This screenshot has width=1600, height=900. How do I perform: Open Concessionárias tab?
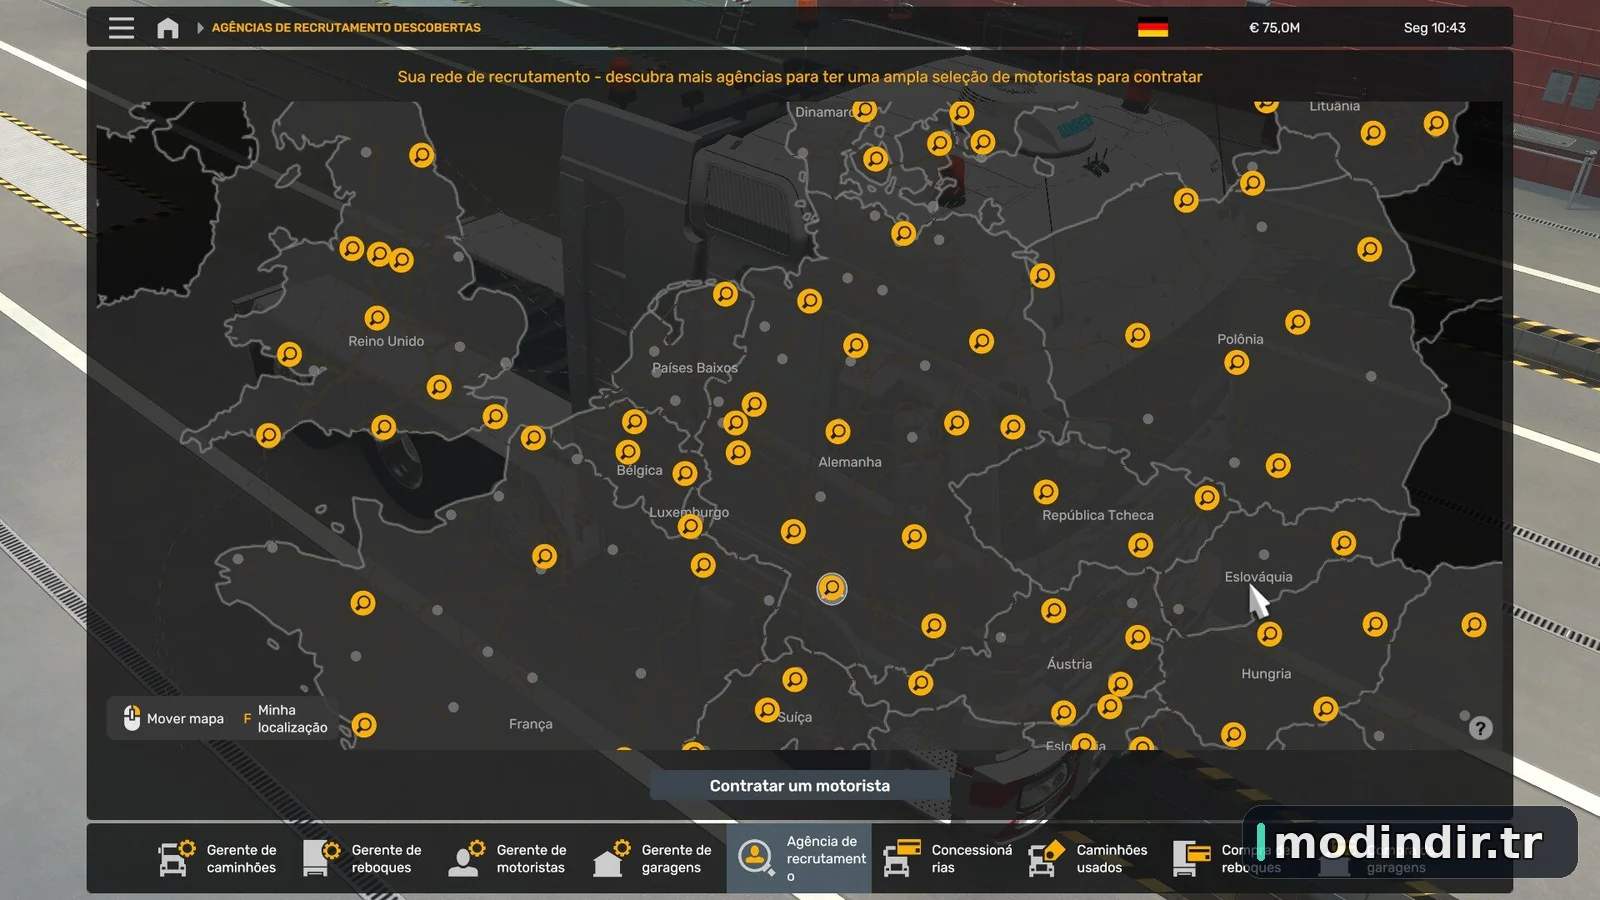944,858
